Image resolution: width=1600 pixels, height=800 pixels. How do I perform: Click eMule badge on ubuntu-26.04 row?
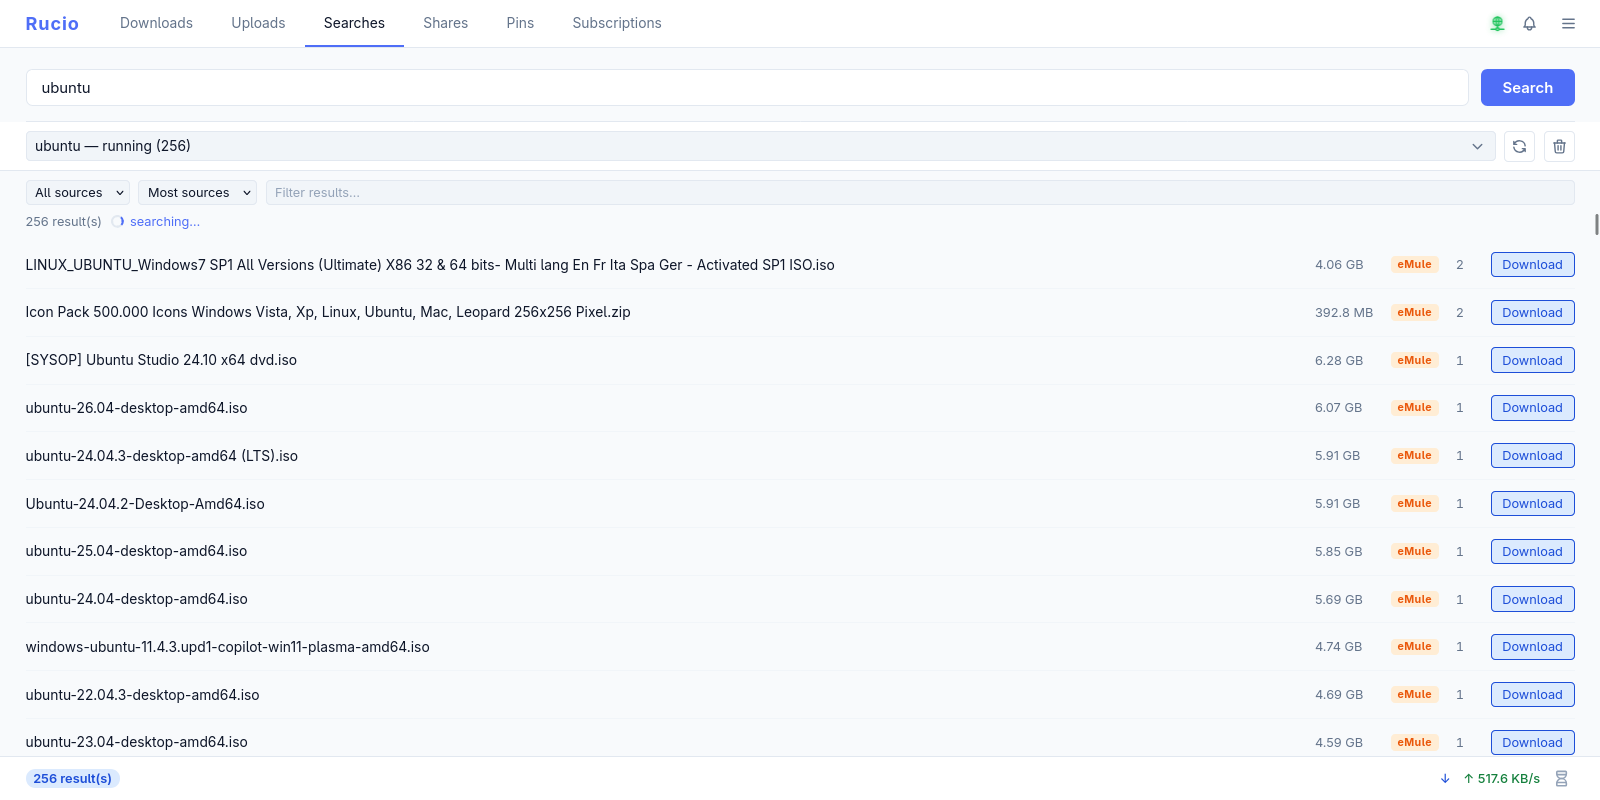(1414, 408)
